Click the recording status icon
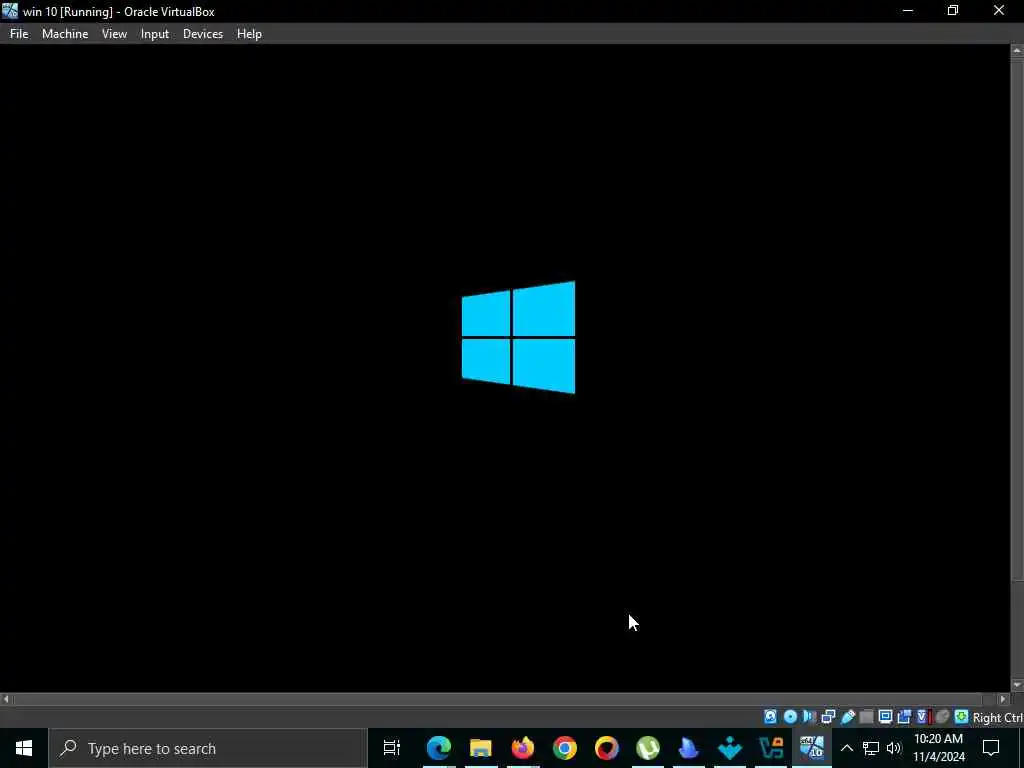Image resolution: width=1024 pixels, height=768 pixels. (x=904, y=717)
